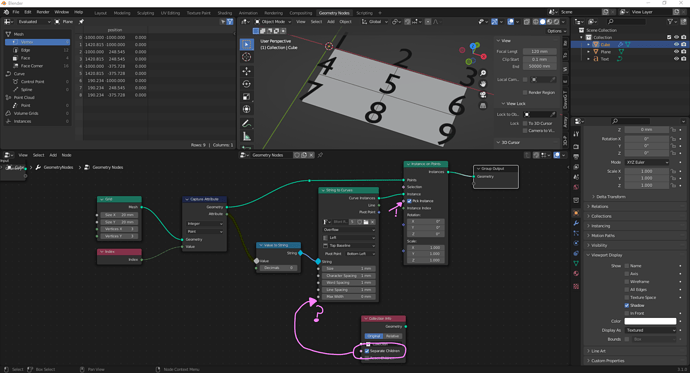The width and height of the screenshot is (690, 373).
Task: Adjust the Focal Length field
Action: (x=540, y=51)
